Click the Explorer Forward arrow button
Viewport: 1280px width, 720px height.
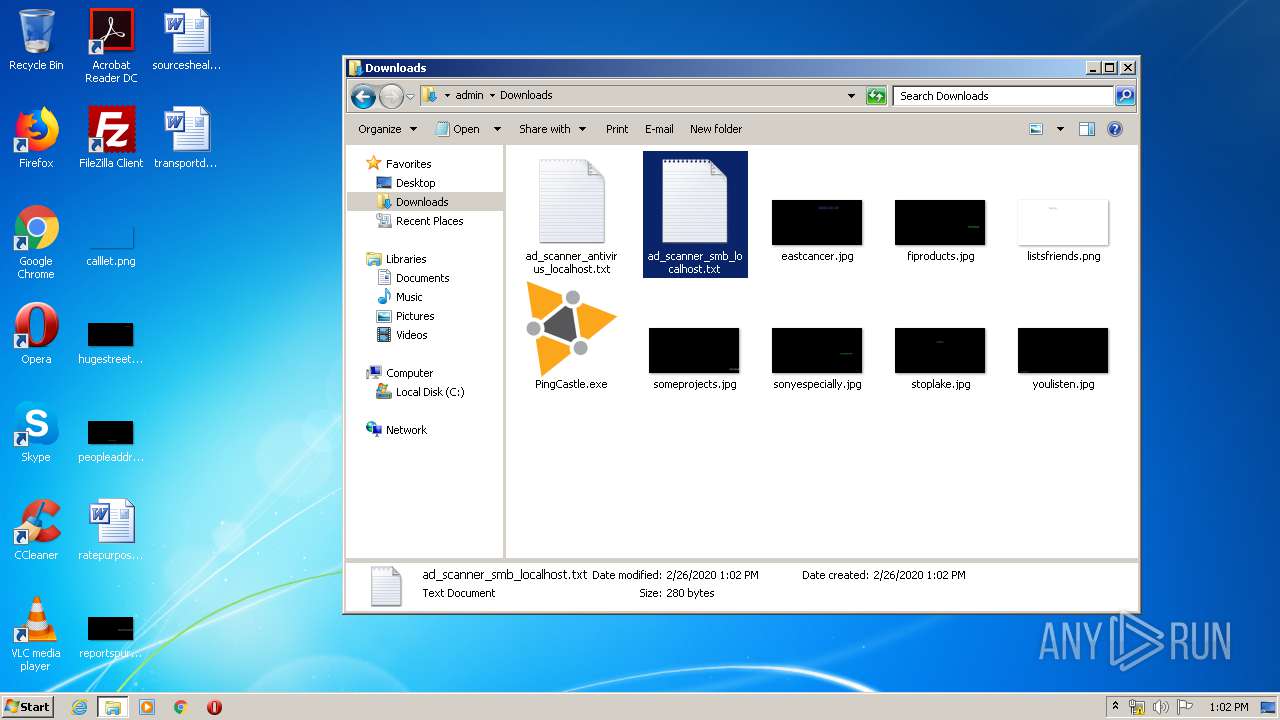tap(391, 96)
